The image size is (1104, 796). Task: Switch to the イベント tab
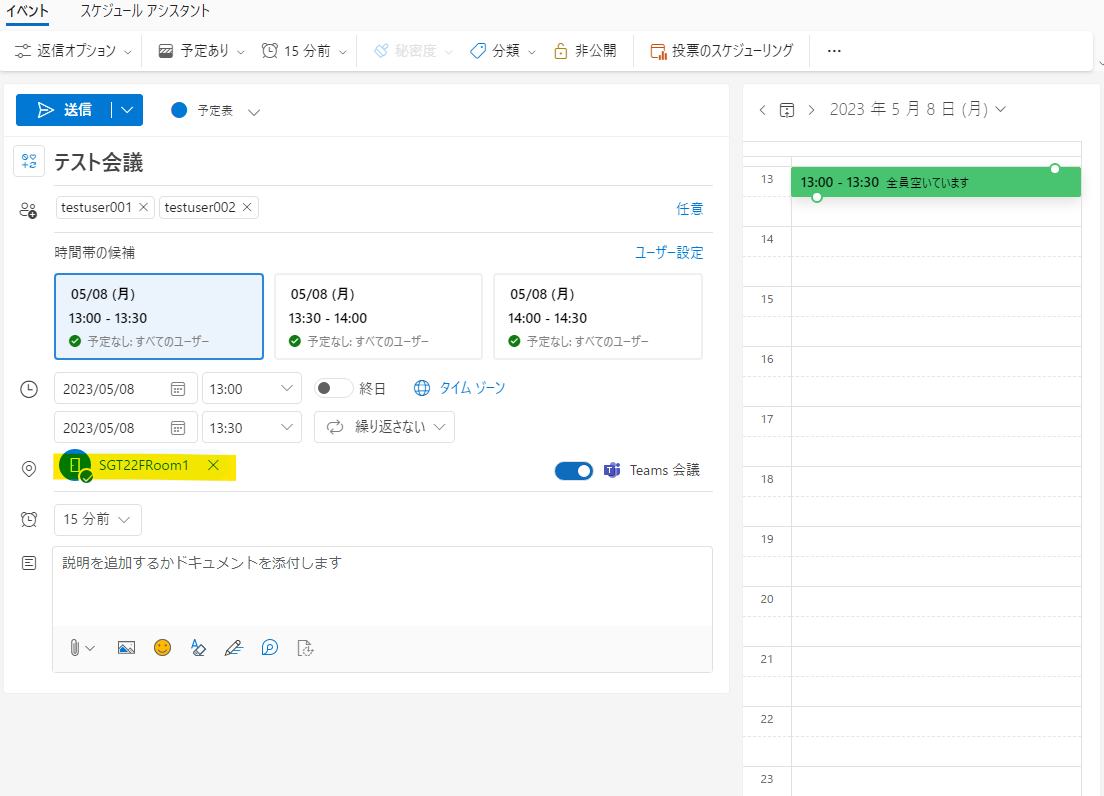point(27,11)
